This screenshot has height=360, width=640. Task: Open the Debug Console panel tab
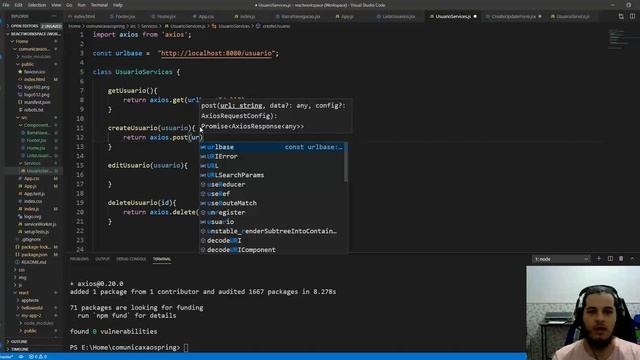pyautogui.click(x=131, y=259)
